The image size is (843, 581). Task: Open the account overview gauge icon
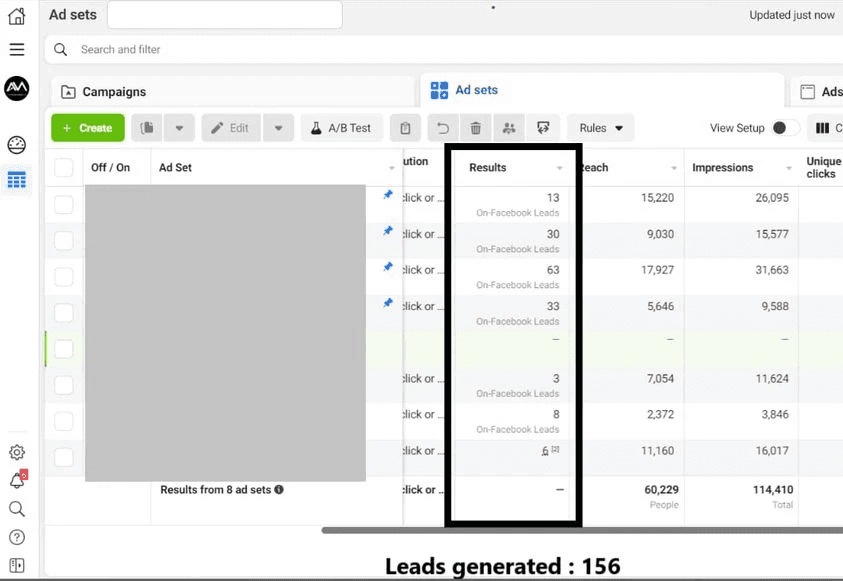17,145
